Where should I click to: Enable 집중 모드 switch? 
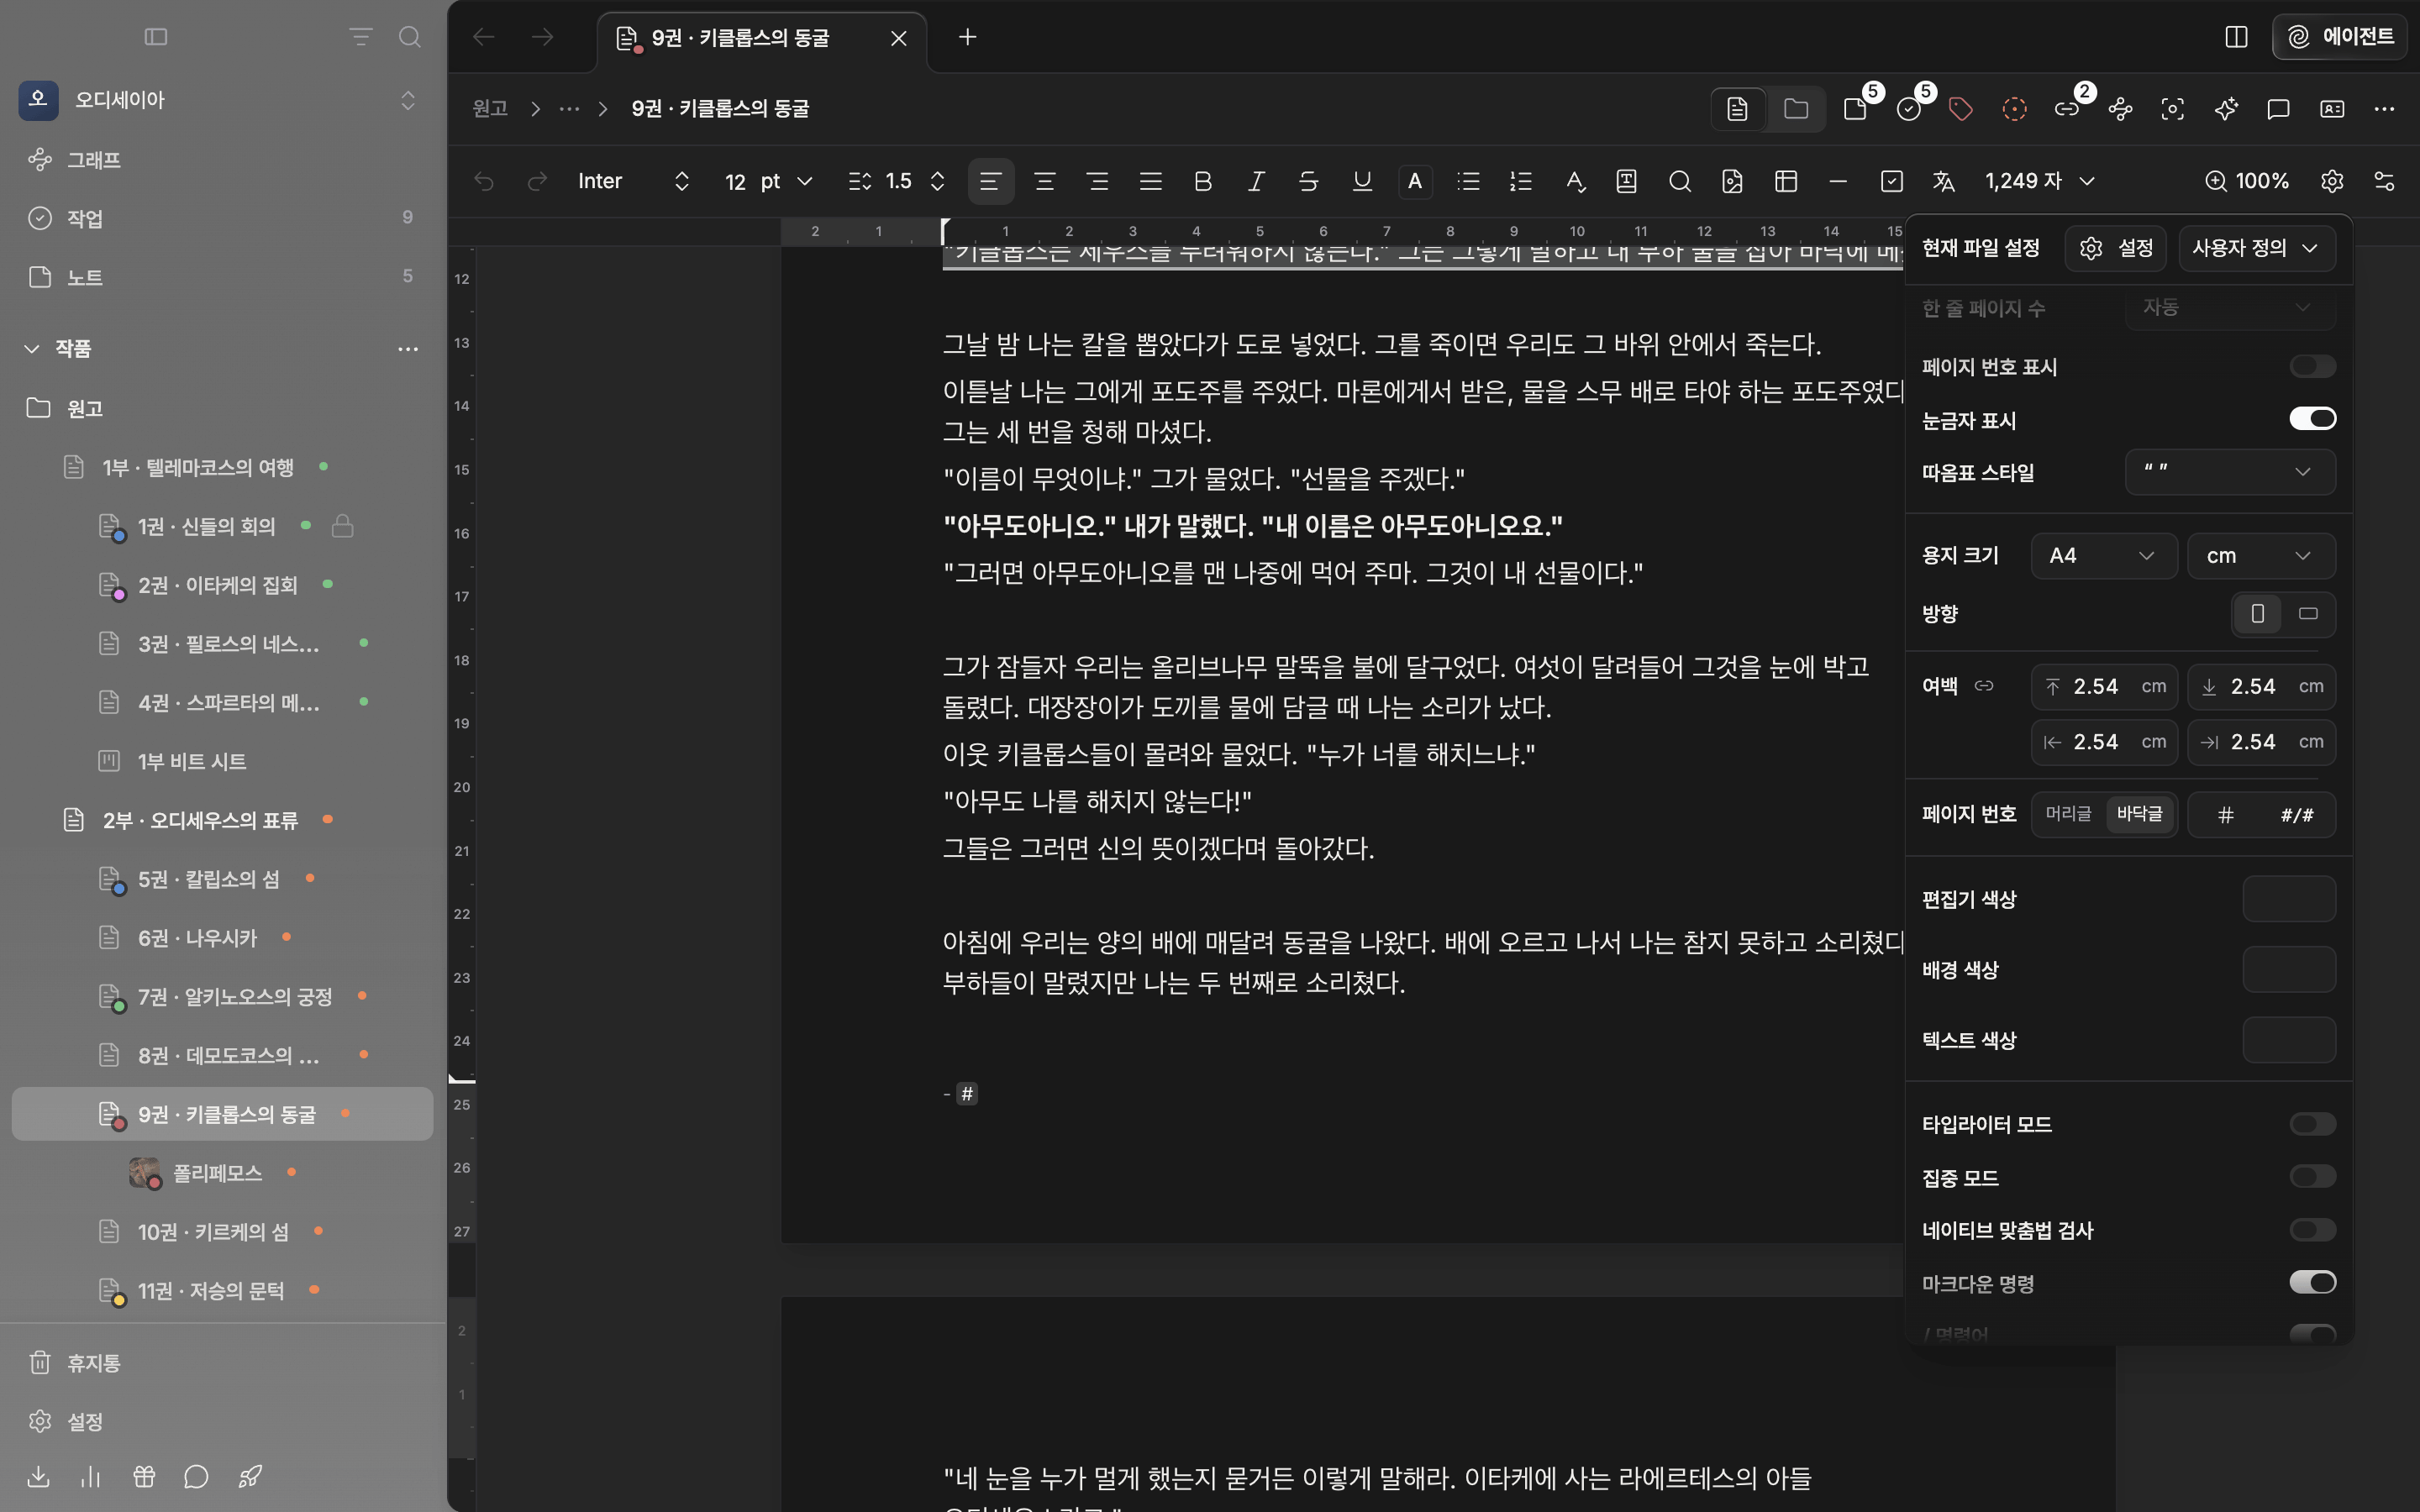coord(2312,1177)
